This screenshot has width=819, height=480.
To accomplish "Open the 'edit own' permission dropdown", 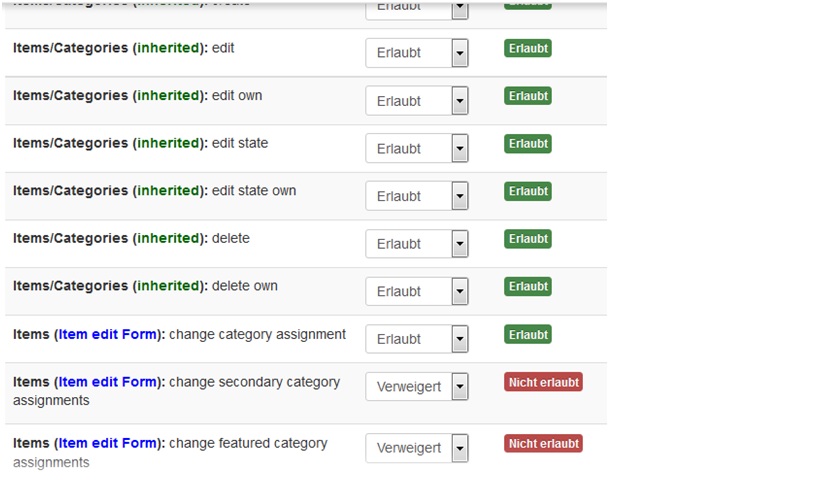I will coord(417,101).
